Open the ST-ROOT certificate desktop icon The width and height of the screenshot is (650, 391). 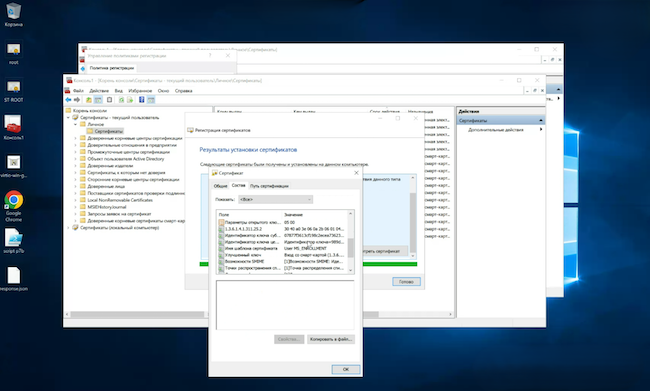(x=13, y=91)
